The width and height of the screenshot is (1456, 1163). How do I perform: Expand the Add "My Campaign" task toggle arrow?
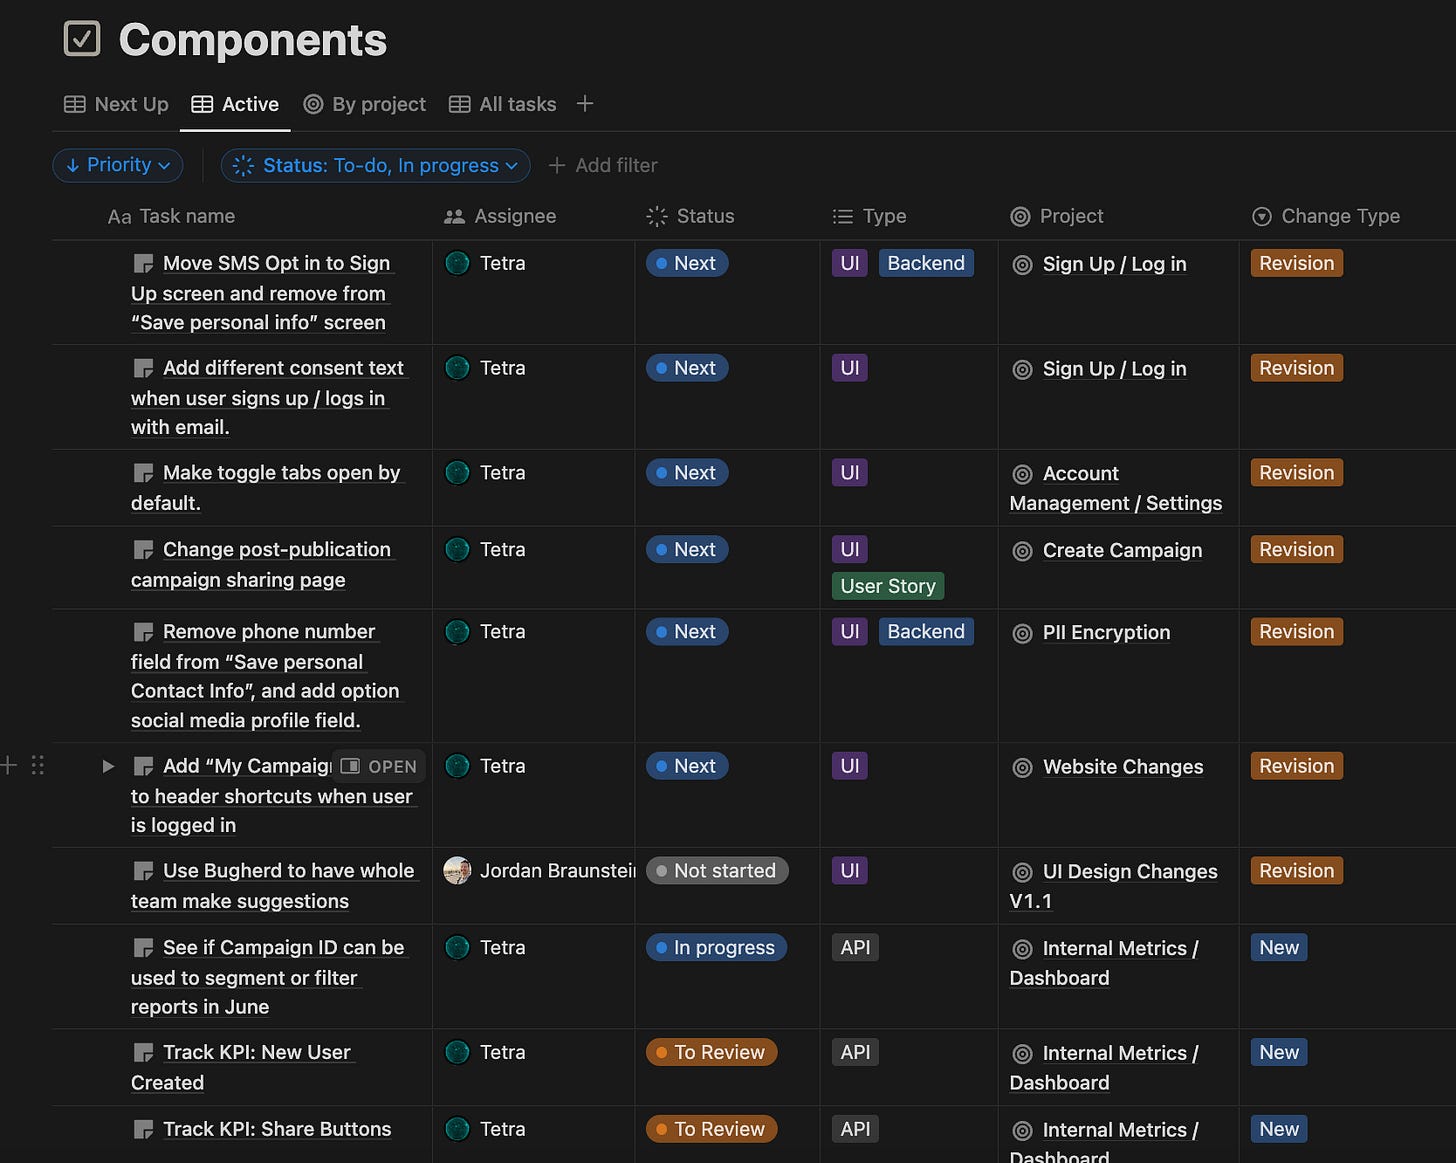108,766
